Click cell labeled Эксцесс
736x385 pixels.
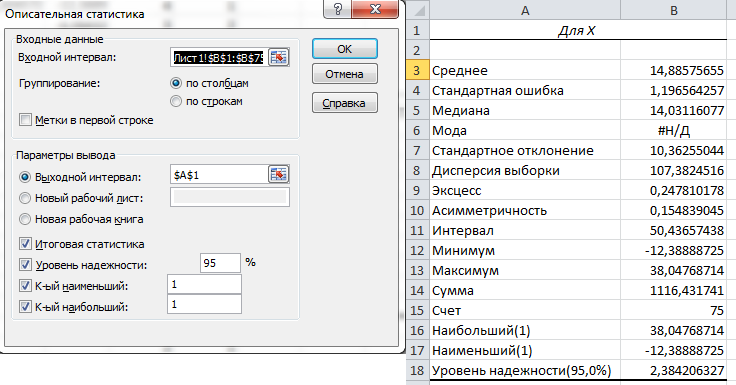(525, 191)
